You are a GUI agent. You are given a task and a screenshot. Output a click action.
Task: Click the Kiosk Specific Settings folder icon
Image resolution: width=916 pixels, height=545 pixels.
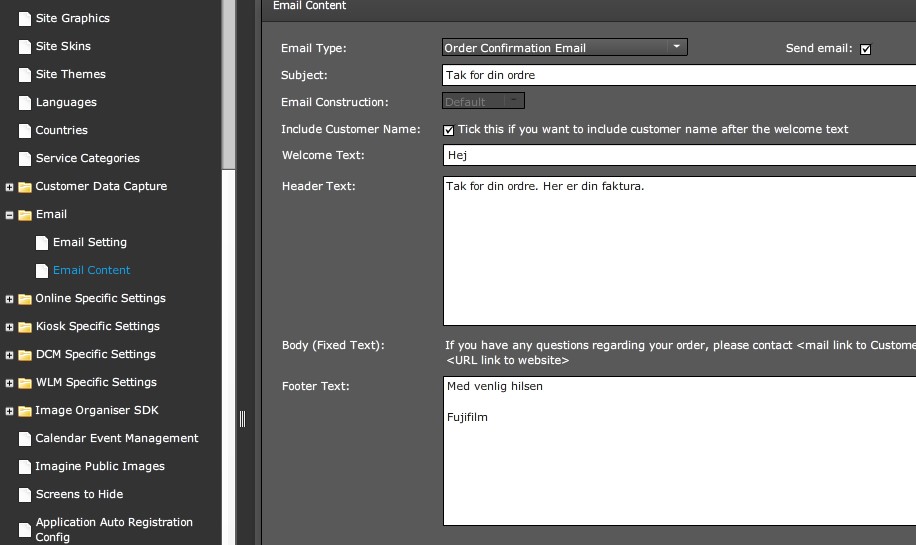pyautogui.click(x=25, y=327)
